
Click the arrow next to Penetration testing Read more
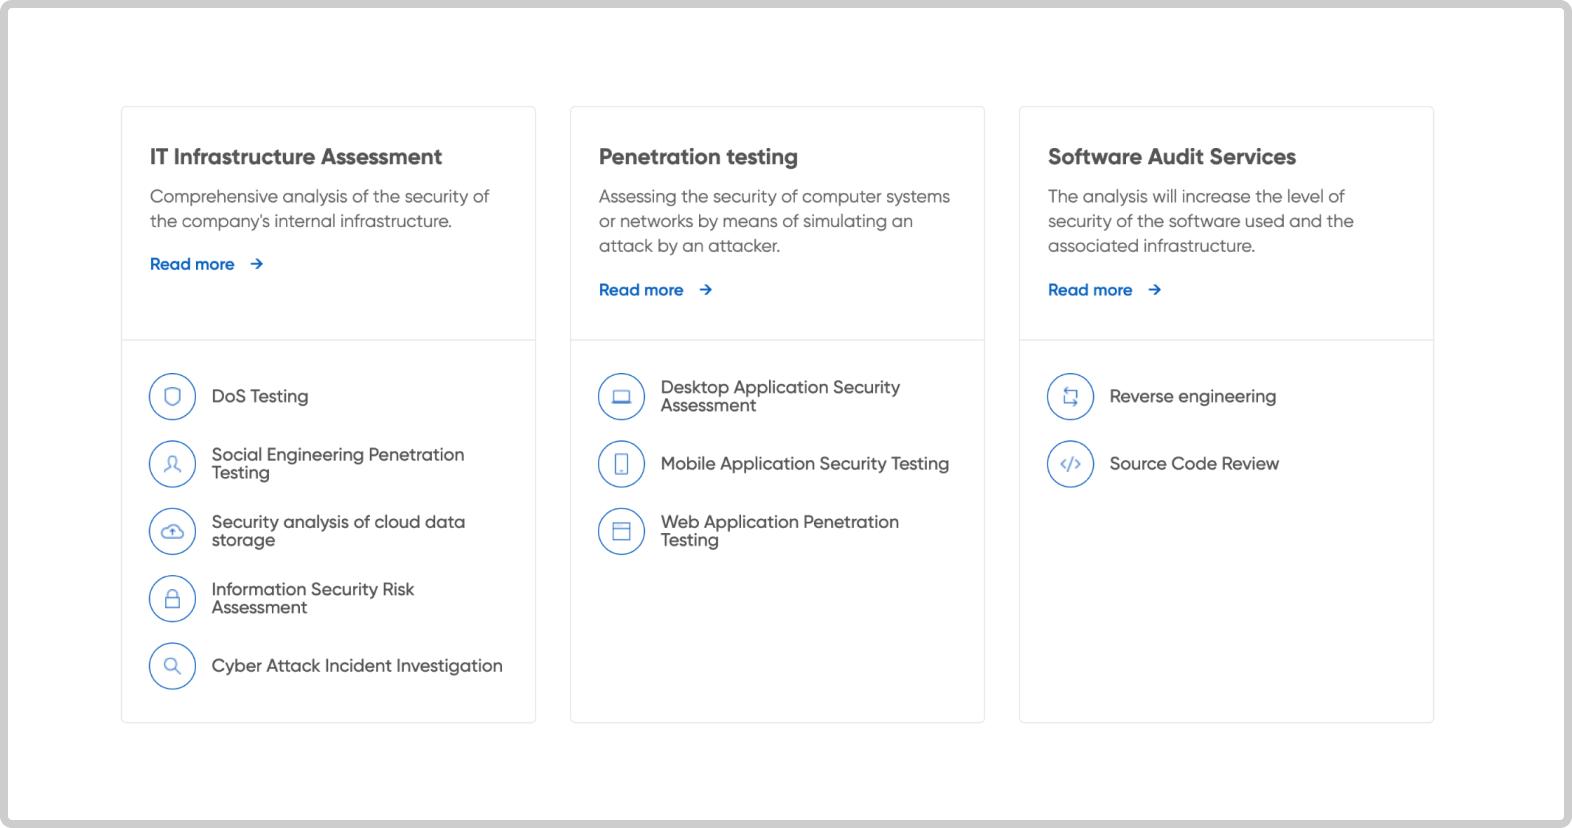pyautogui.click(x=706, y=290)
